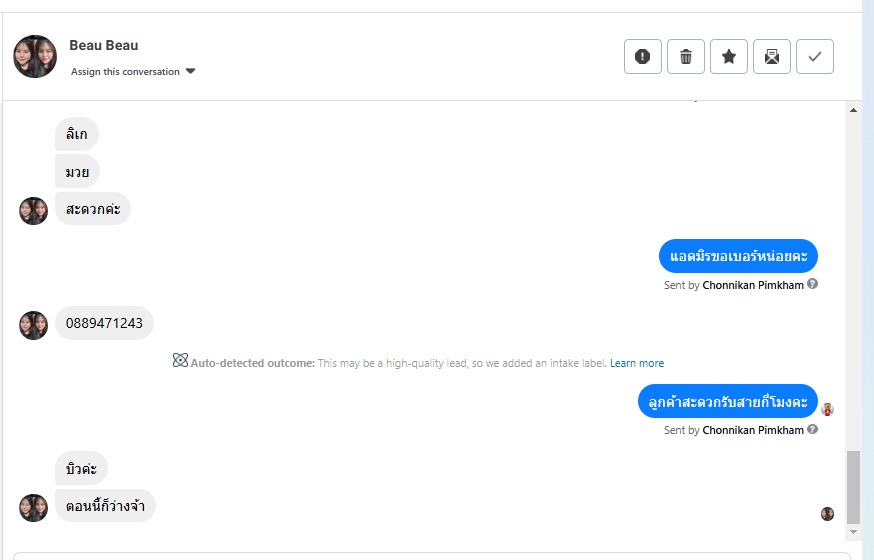Viewport: 874px width, 560px height.
Task: Star this conversation as follow-up
Action: pyautogui.click(x=729, y=56)
